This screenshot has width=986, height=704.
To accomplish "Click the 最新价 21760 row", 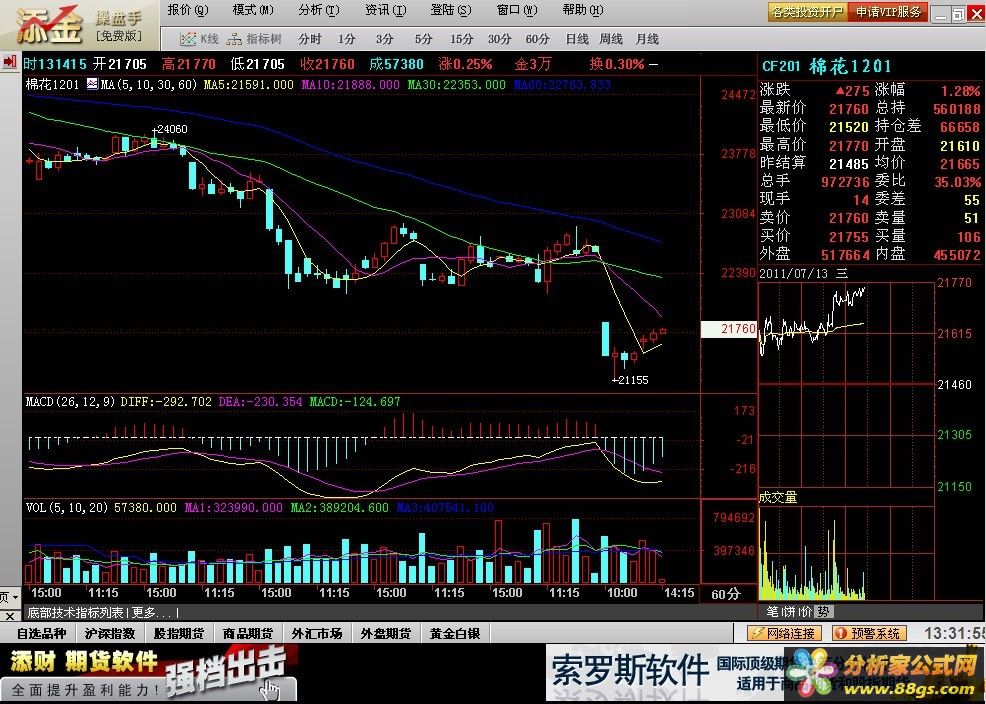I will coord(814,109).
